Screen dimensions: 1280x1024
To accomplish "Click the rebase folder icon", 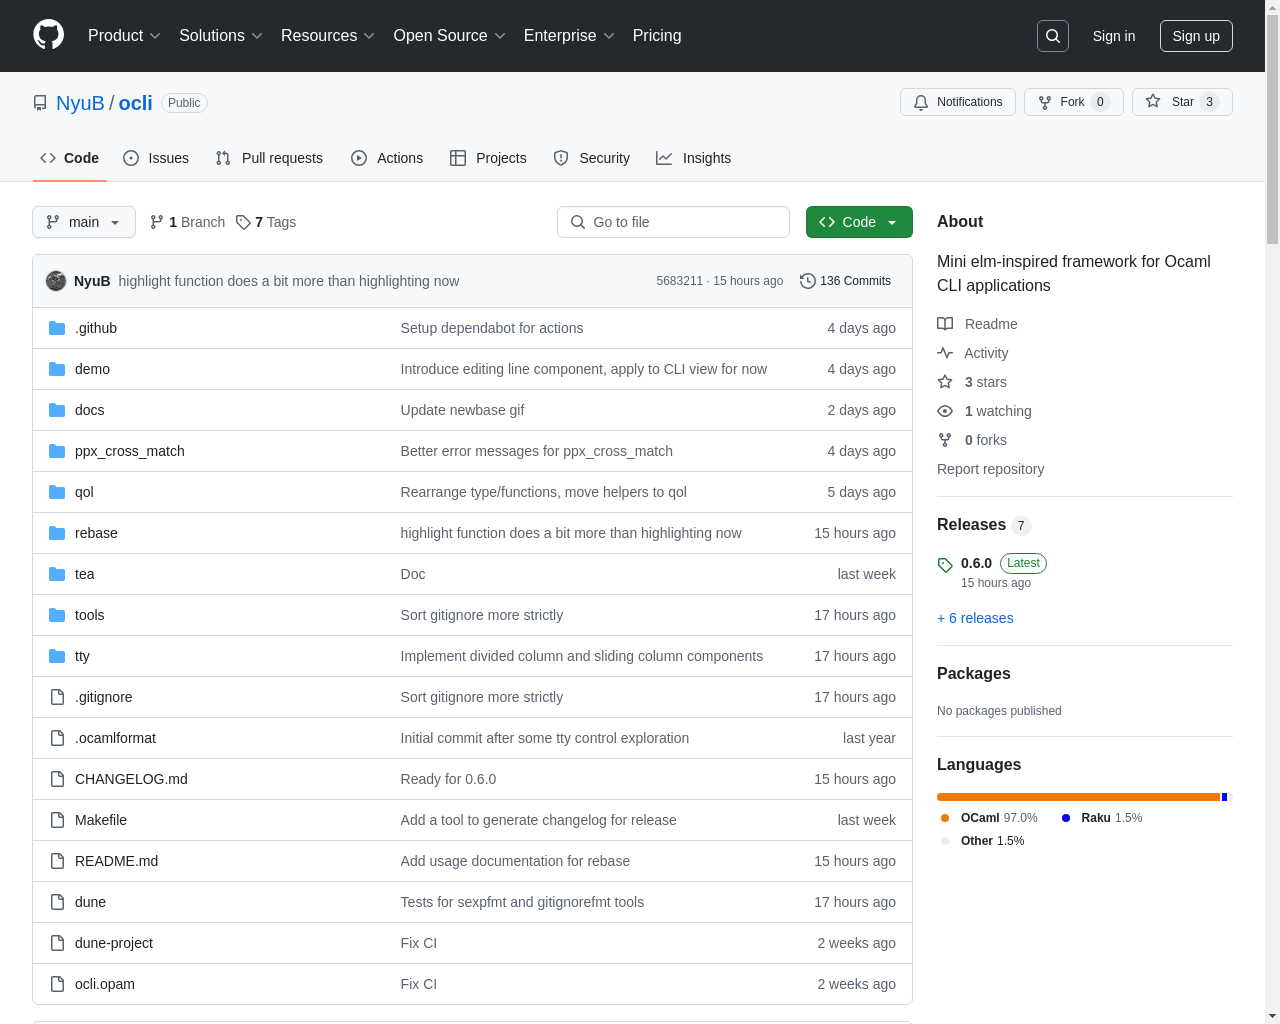I will point(57,533).
